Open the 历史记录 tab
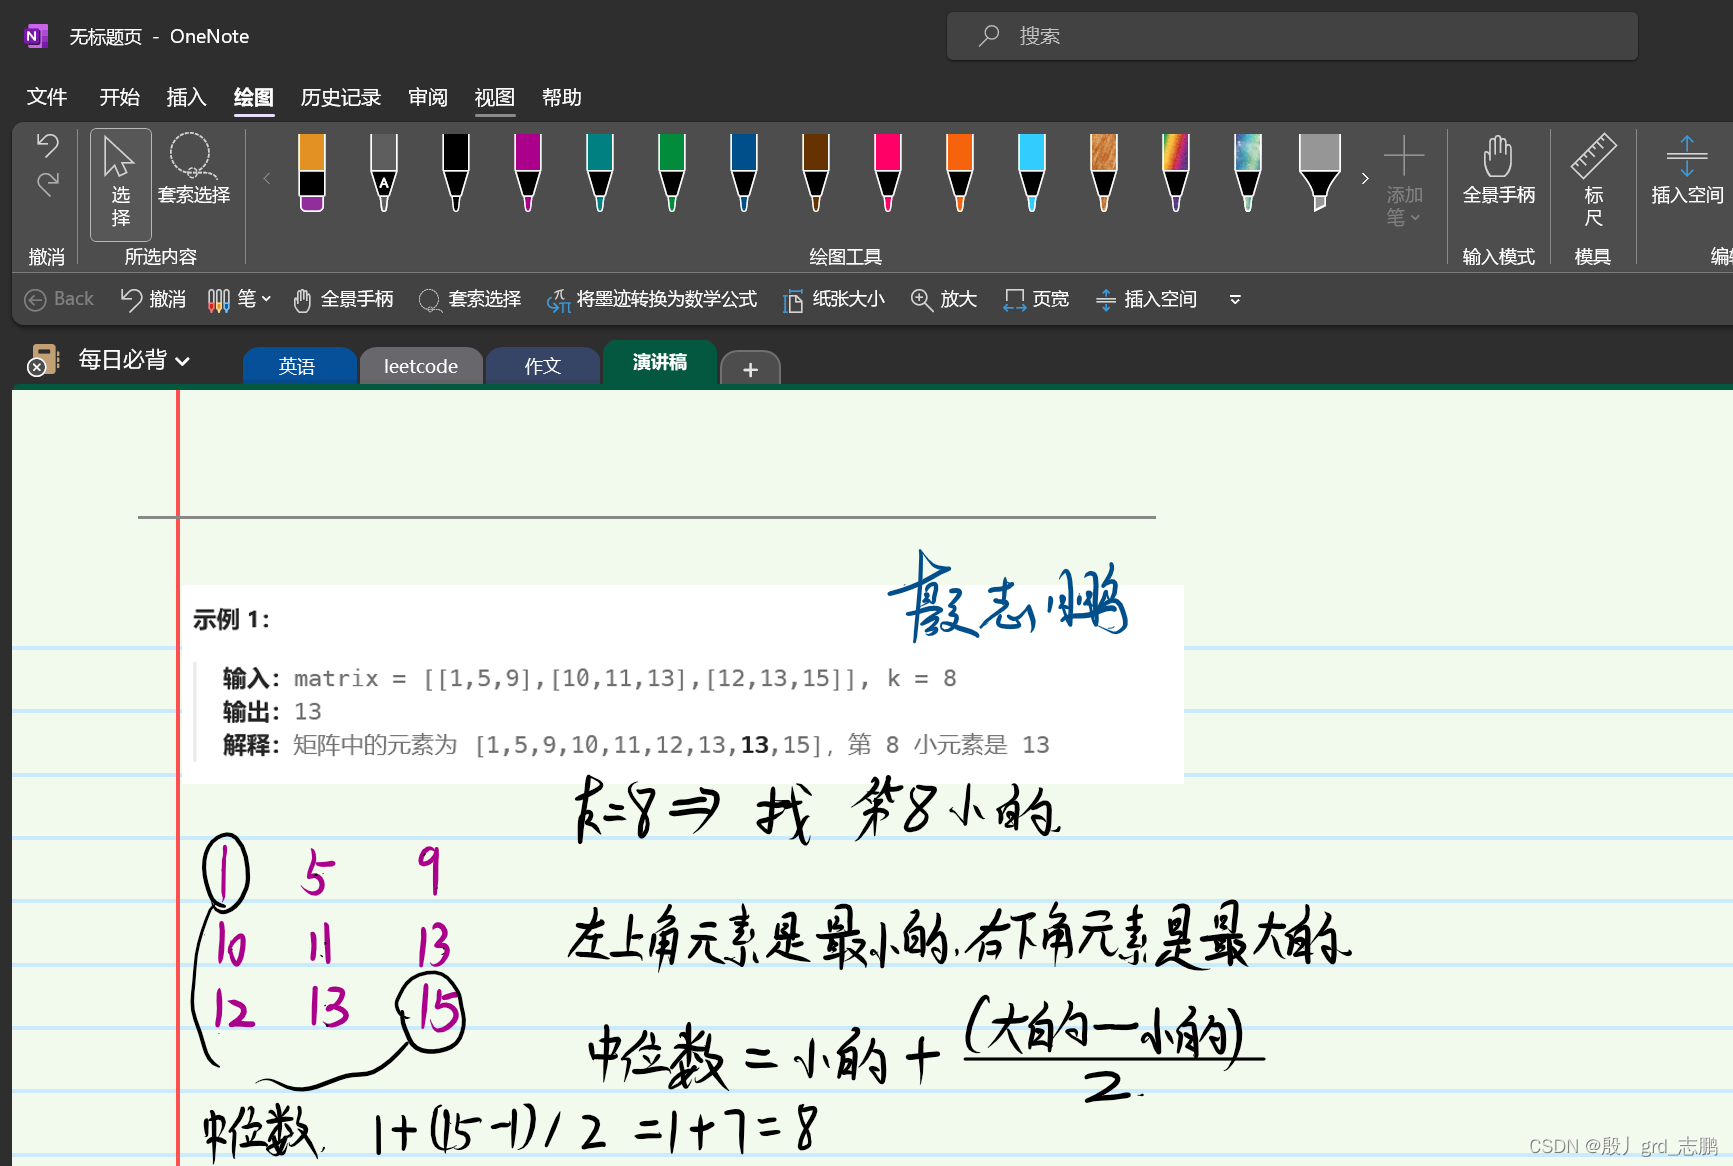Screen dimensions: 1733x1166 point(341,97)
